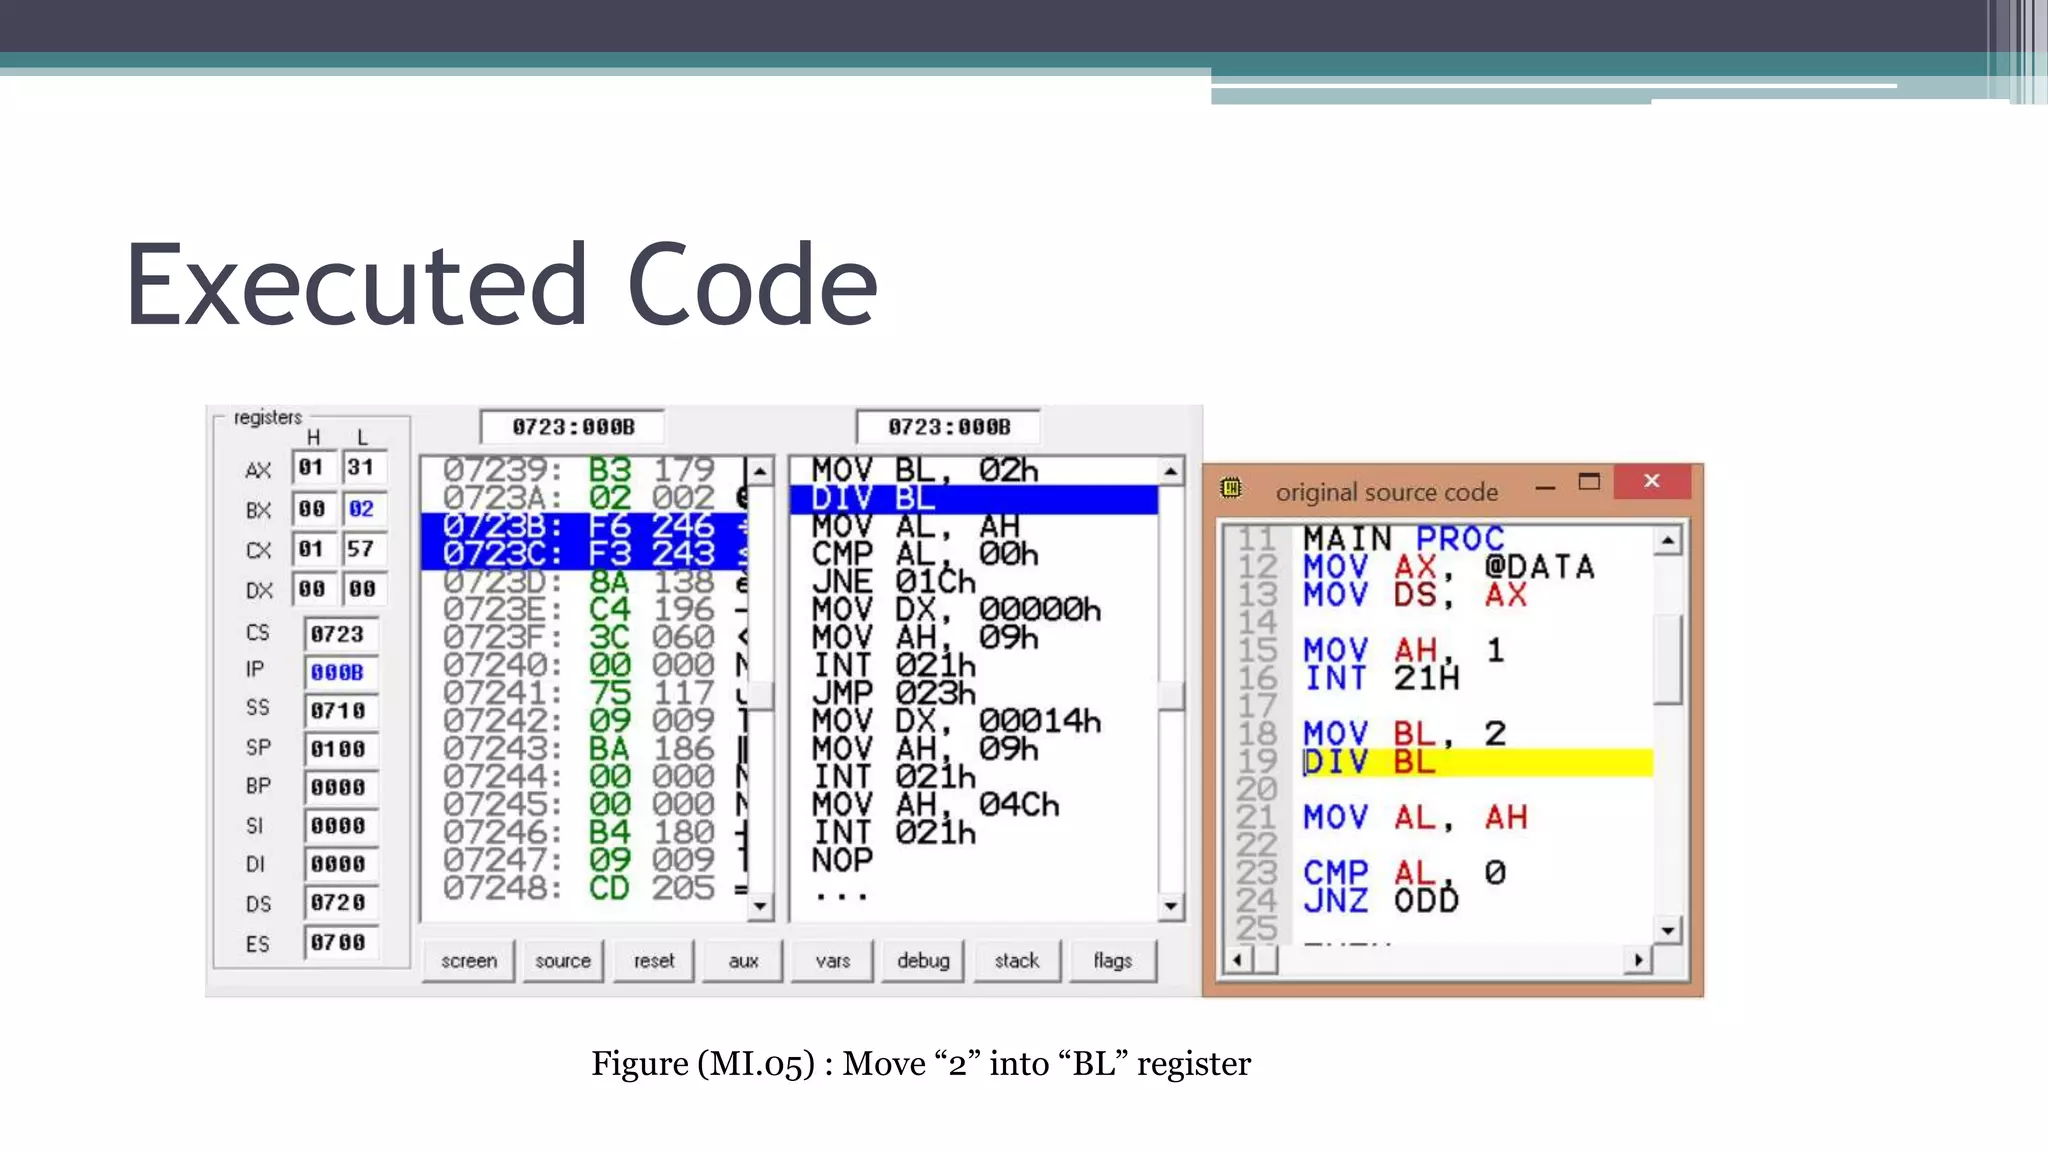The height and width of the screenshot is (1152, 2048).
Task: Maximize the original source code window
Action: coord(1589,482)
